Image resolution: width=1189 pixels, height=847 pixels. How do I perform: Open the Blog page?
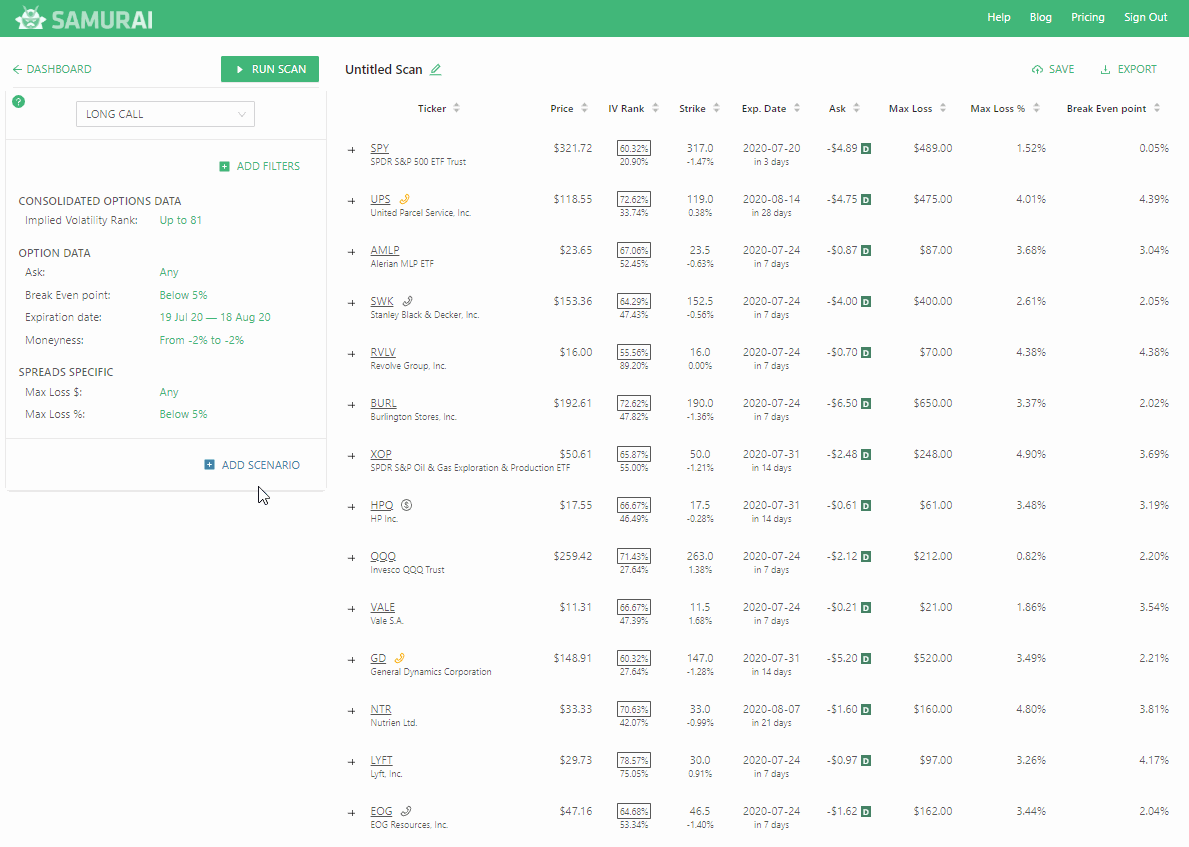tap(1040, 17)
